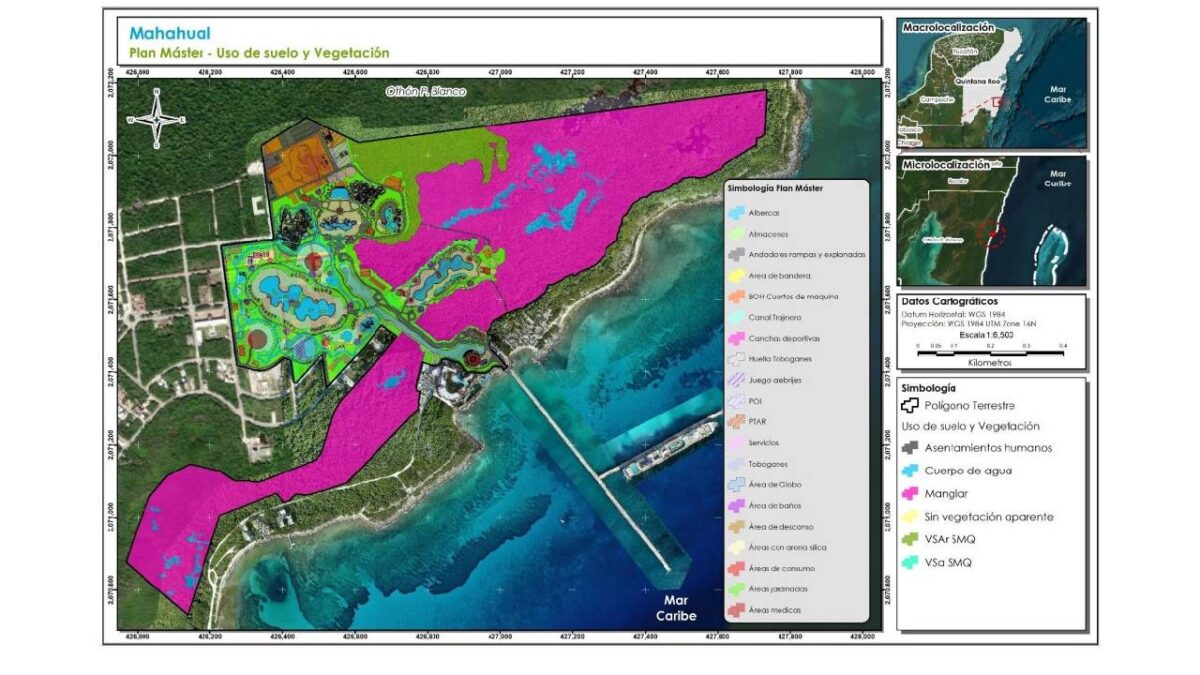Click the Polígono Terrestre outline symbol
This screenshot has height=675, width=1200.
[x=910, y=407]
